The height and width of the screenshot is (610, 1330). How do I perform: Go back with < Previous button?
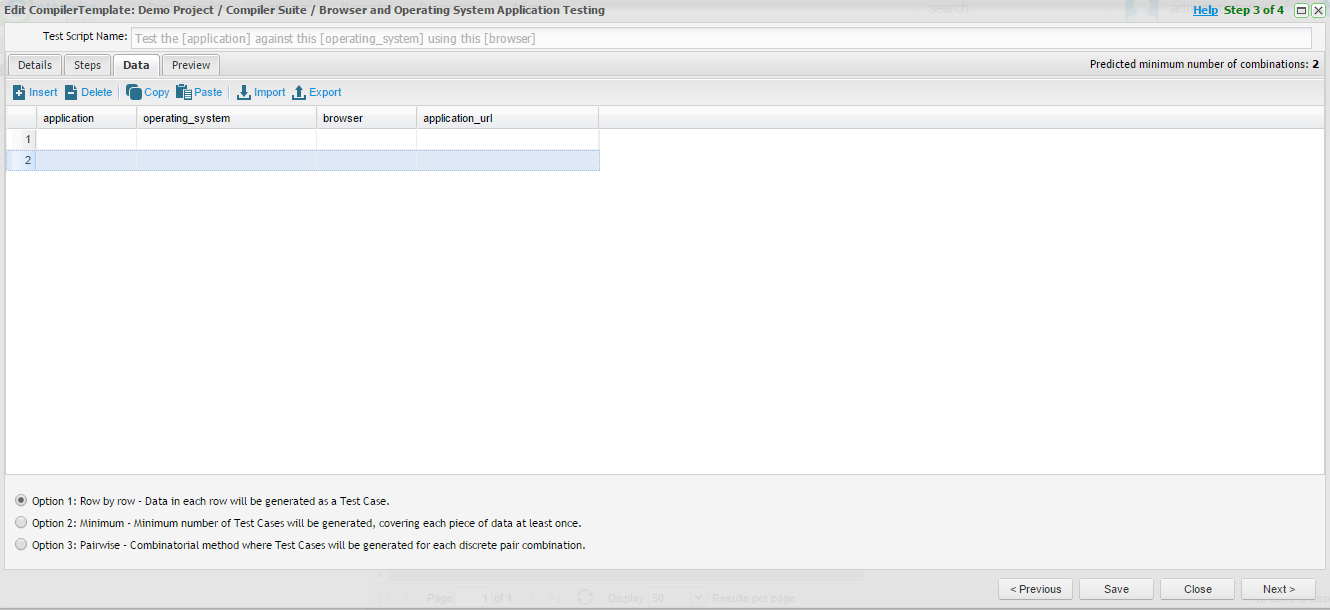click(1035, 589)
